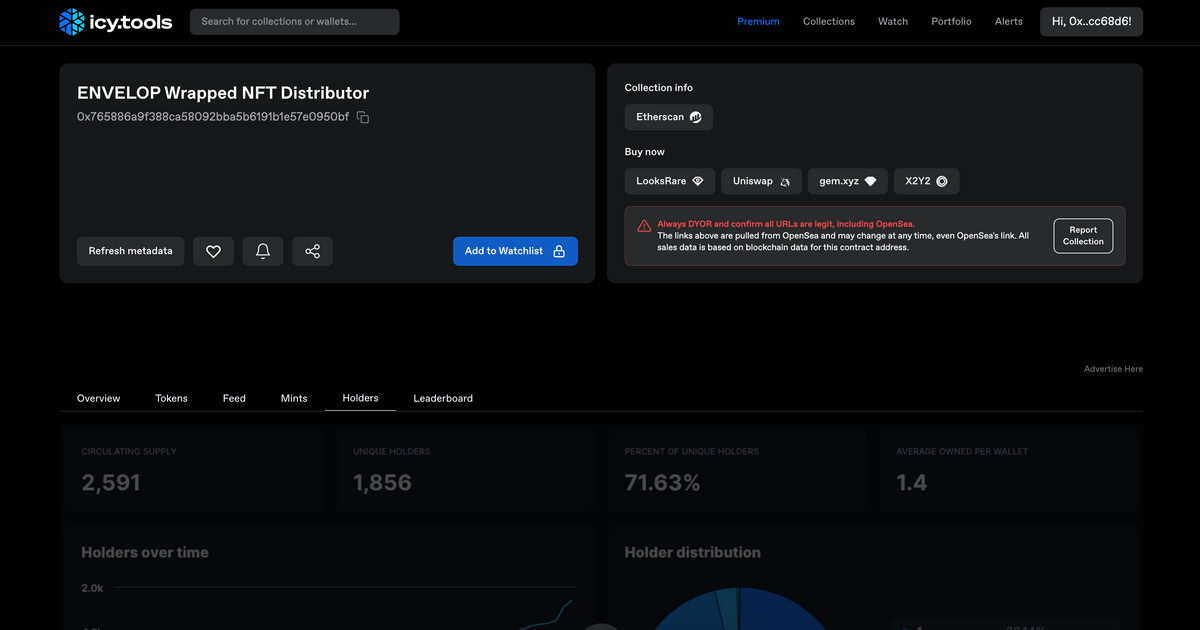Open Etherscan collection info link
Viewport: 1200px width, 630px height.
669,117
